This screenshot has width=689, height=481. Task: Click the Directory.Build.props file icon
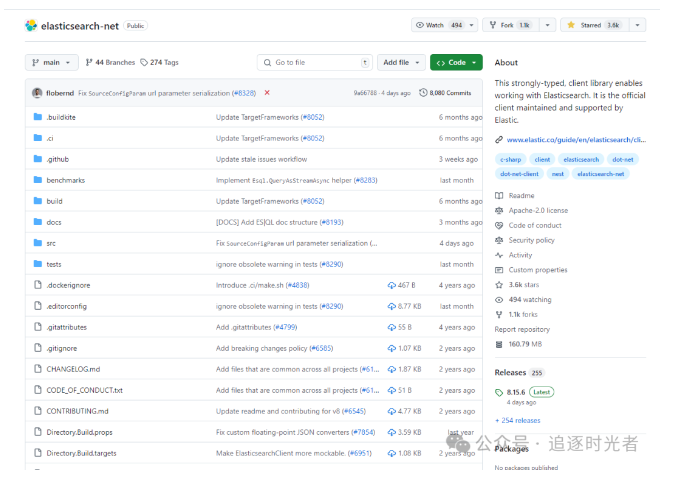(38, 432)
